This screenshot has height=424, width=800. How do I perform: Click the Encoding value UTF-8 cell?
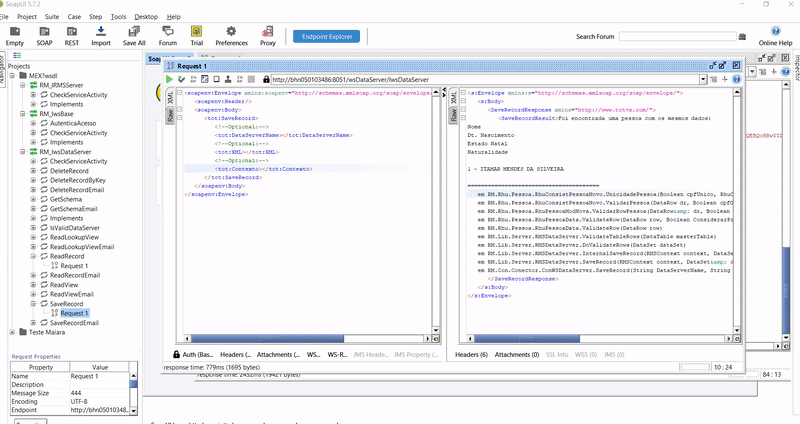[99, 402]
